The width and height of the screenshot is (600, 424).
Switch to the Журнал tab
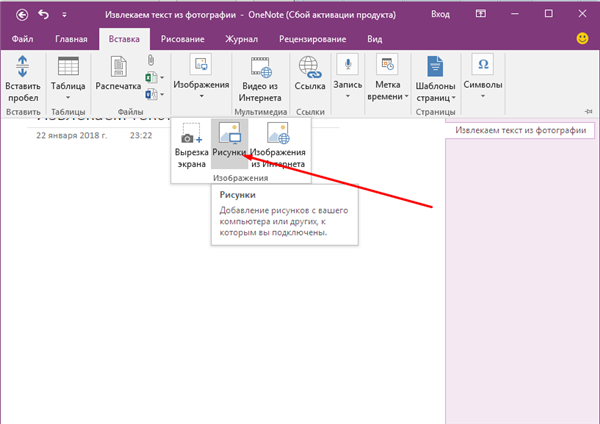(241, 39)
